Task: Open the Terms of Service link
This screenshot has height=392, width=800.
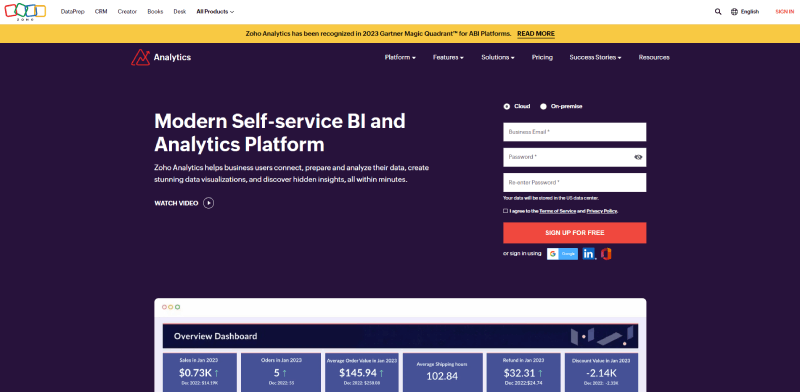Action: pyautogui.click(x=558, y=211)
